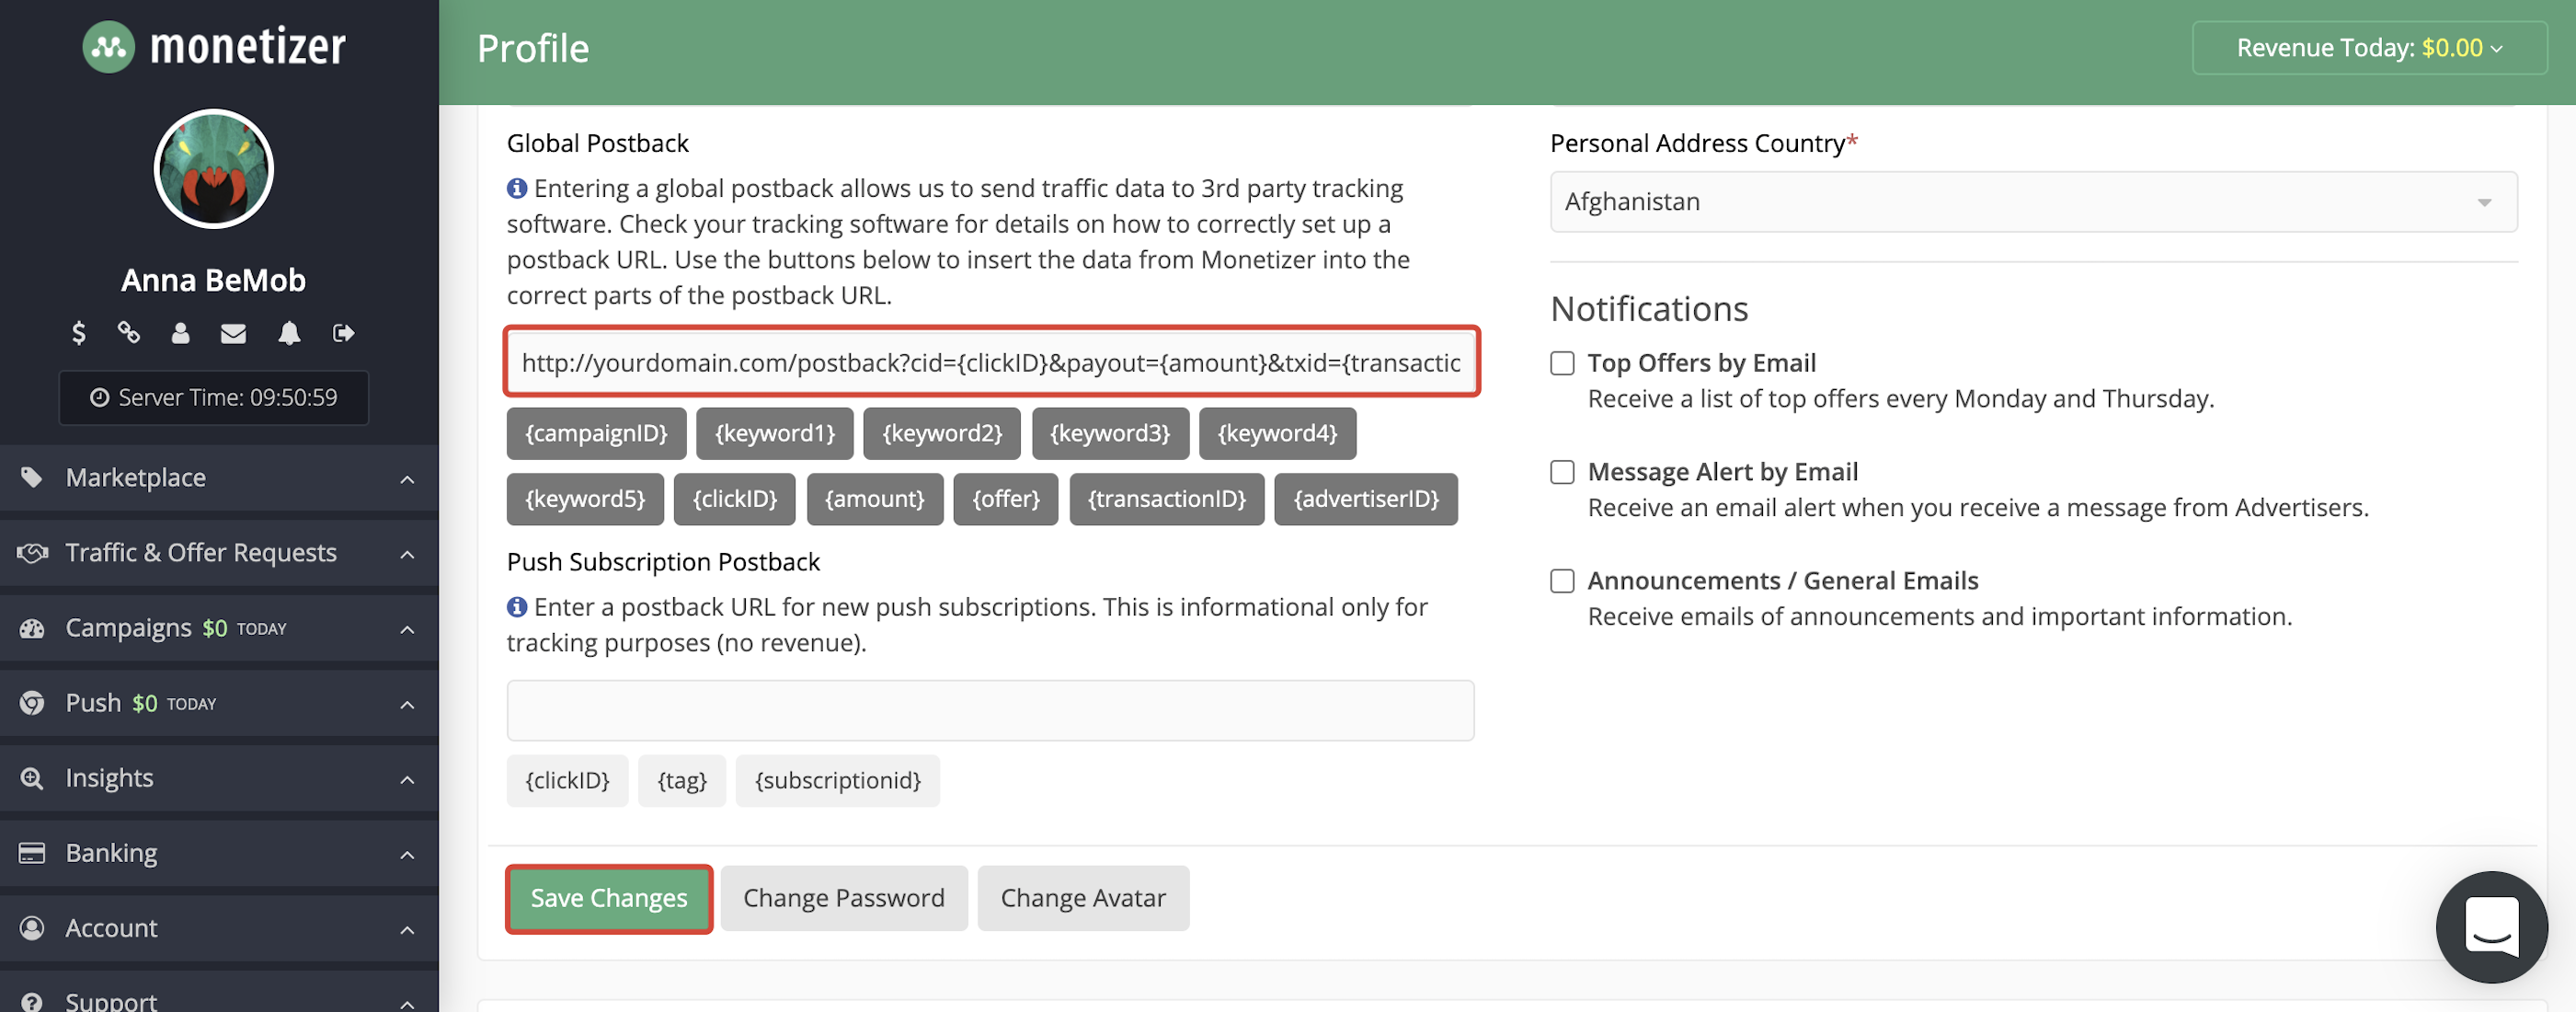View notifications with the bell icon
This screenshot has height=1012, width=2576.
[x=289, y=334]
